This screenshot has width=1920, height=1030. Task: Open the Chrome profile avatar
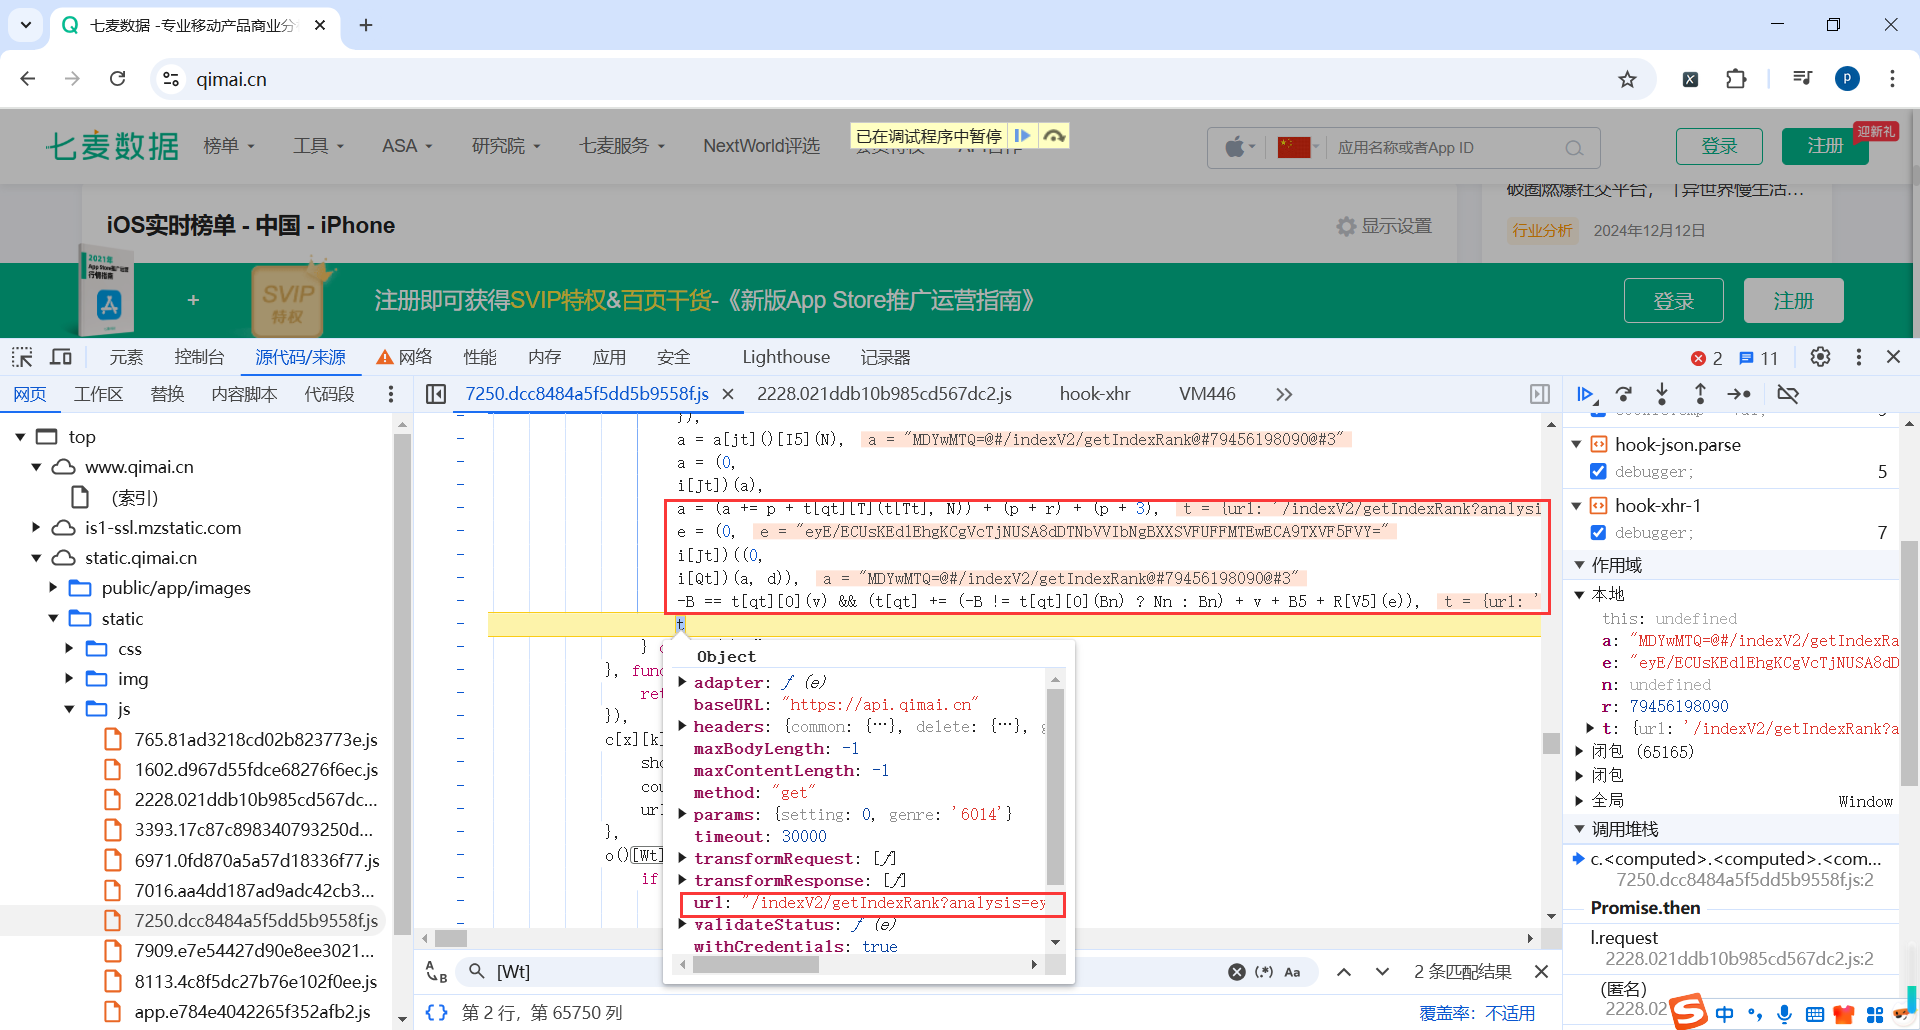(1847, 79)
